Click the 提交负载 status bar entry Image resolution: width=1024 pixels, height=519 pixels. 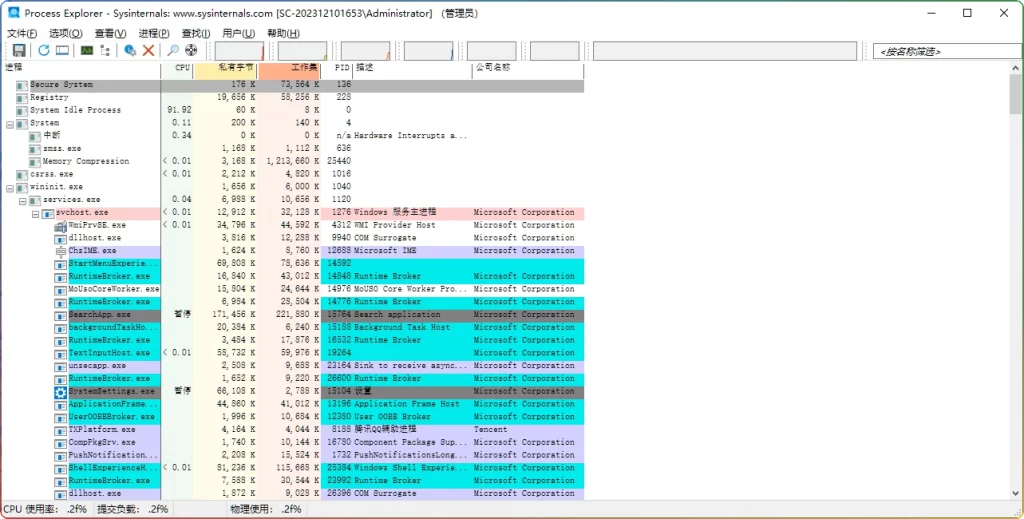[x=133, y=509]
